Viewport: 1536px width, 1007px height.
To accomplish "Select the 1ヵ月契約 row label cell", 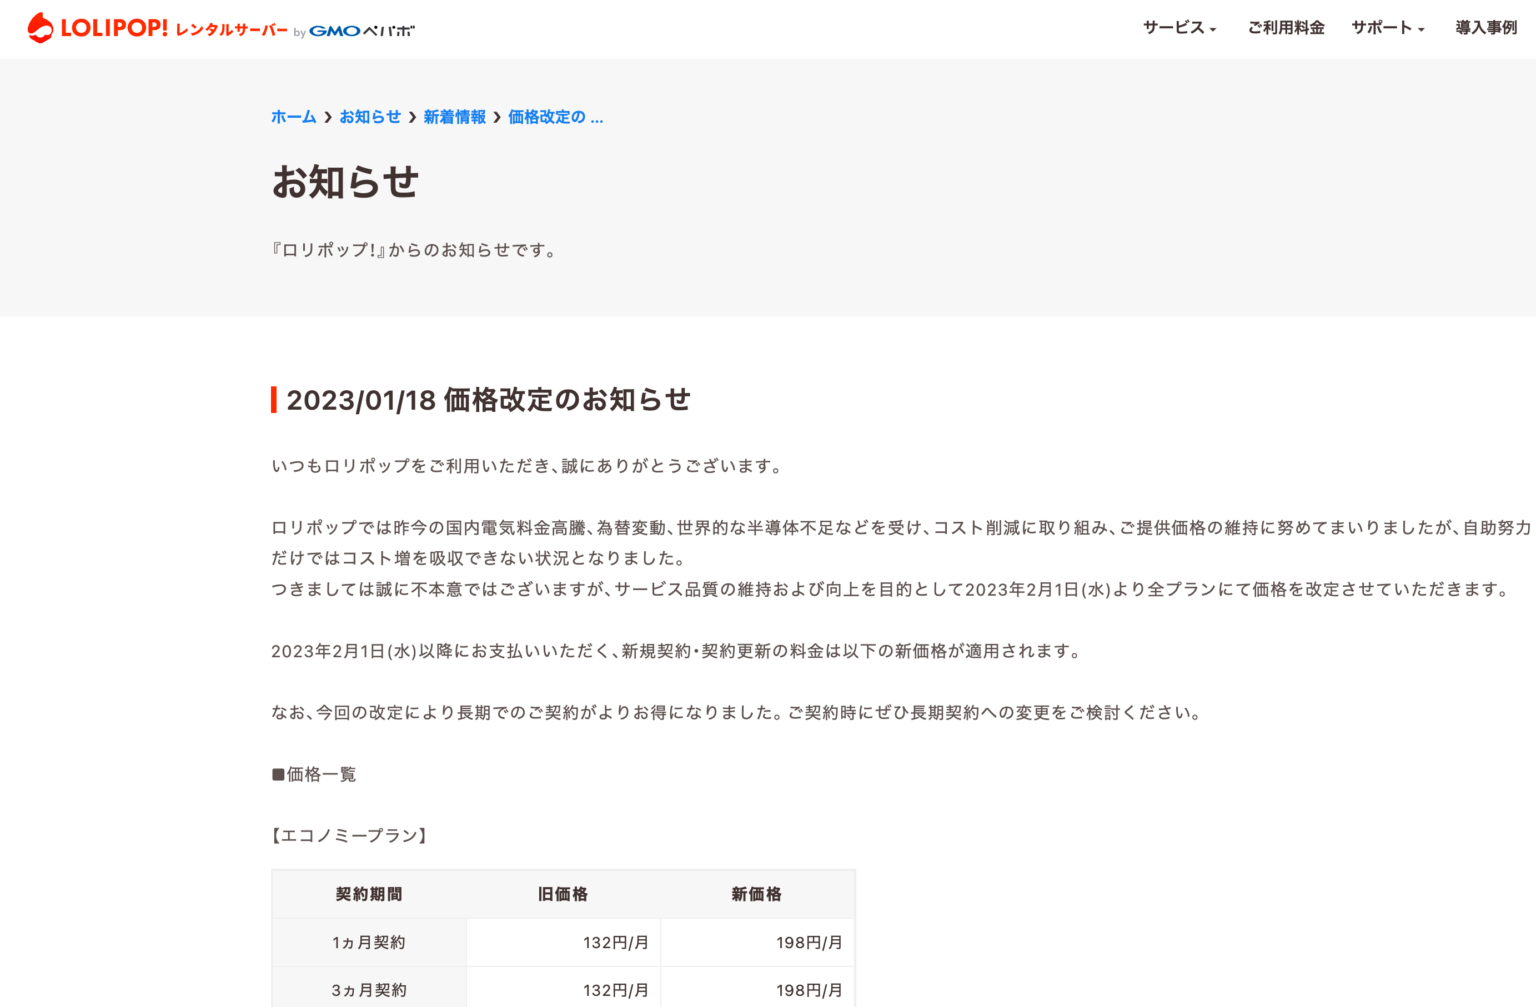I will pos(369,942).
